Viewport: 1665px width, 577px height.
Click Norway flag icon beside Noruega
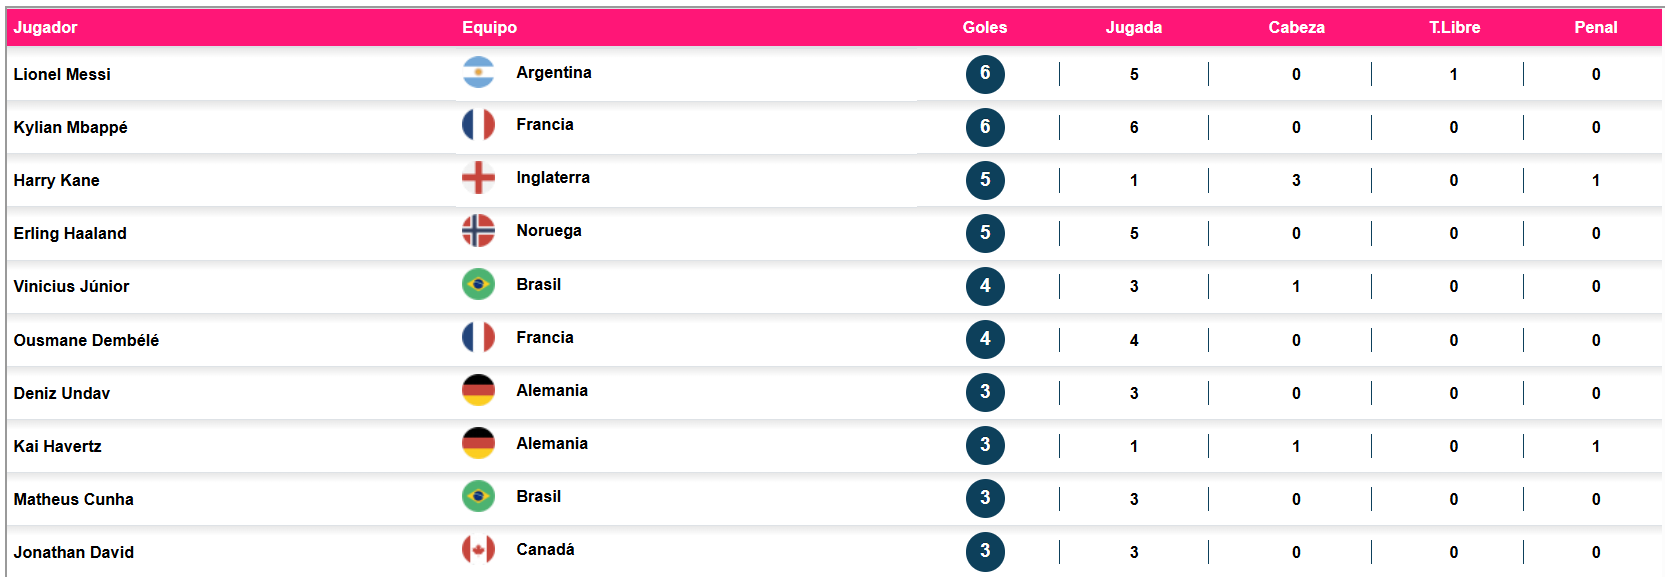point(478,231)
